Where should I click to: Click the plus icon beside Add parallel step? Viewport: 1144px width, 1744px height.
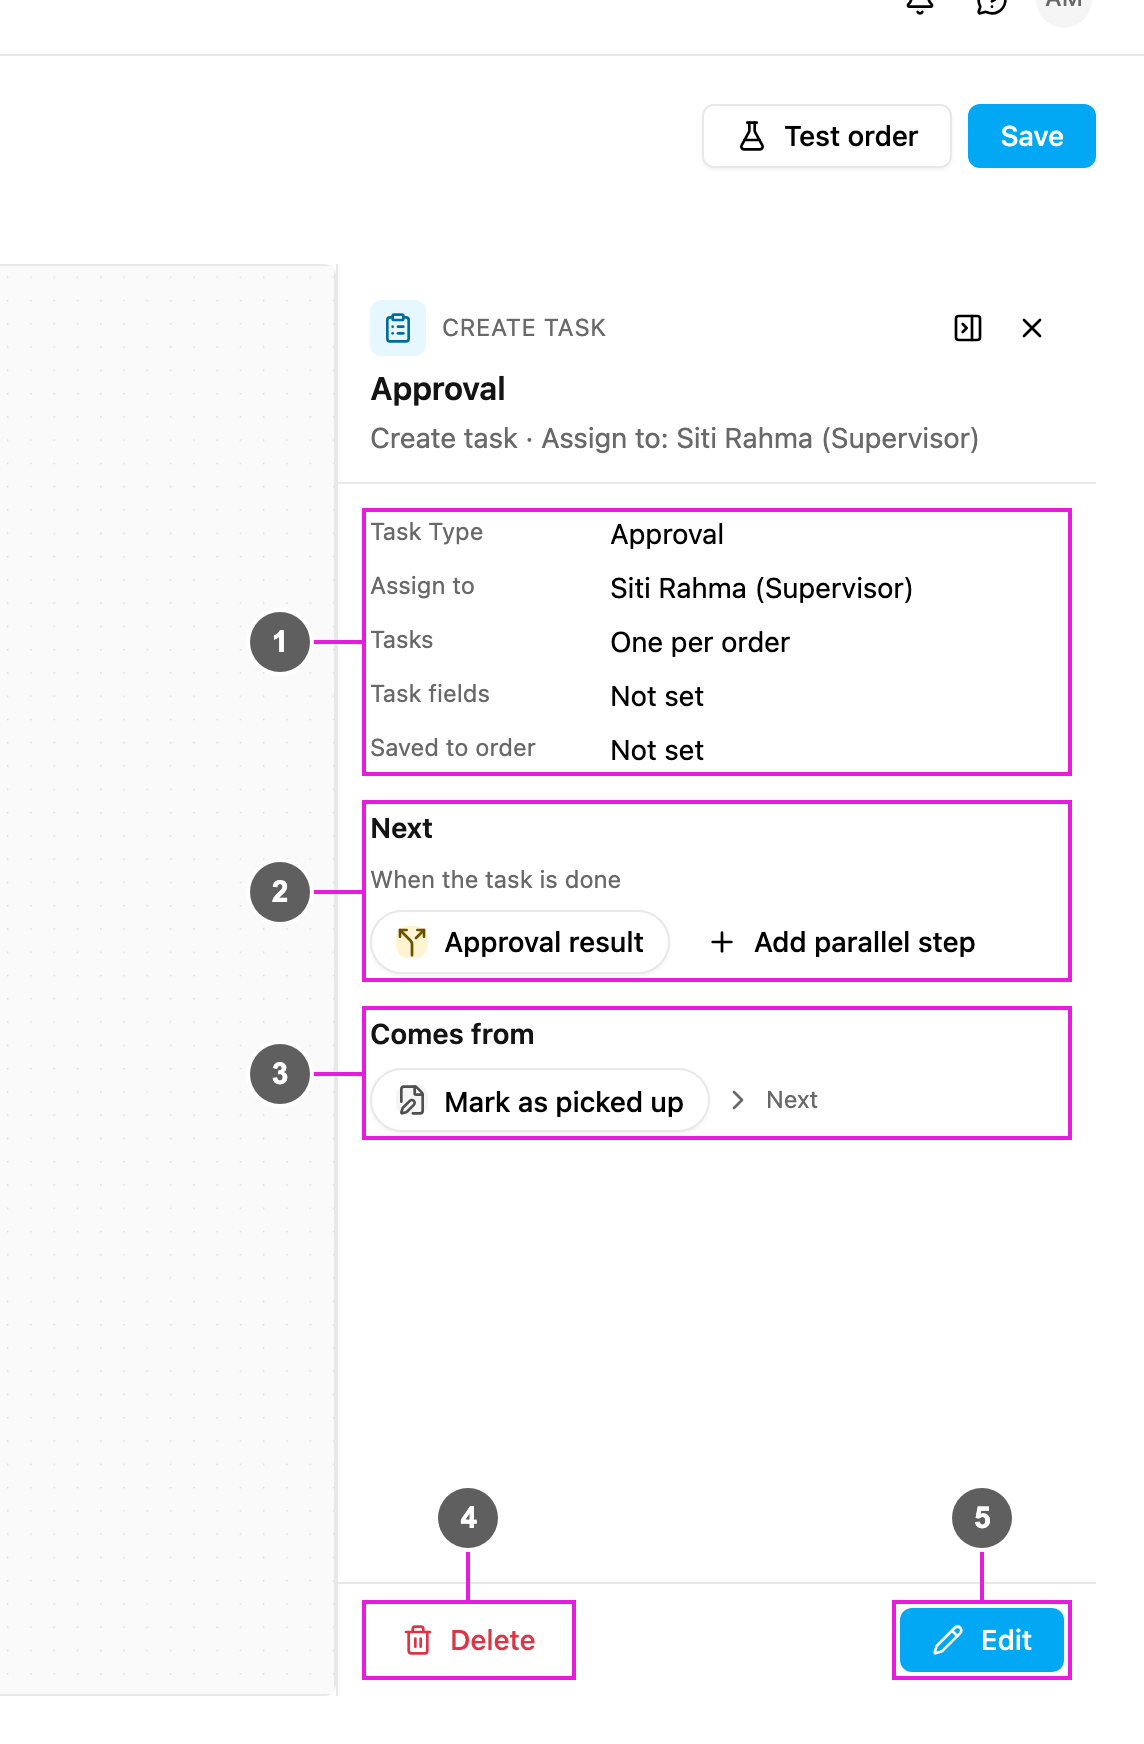[x=721, y=942]
